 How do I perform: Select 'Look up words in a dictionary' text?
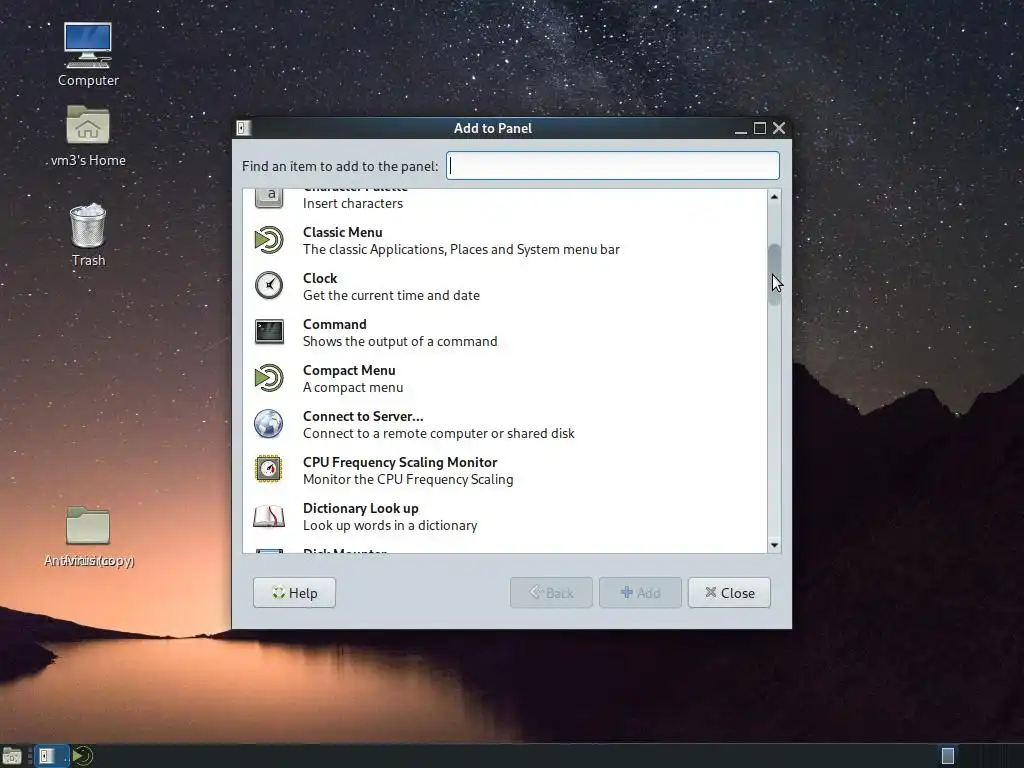click(390, 526)
